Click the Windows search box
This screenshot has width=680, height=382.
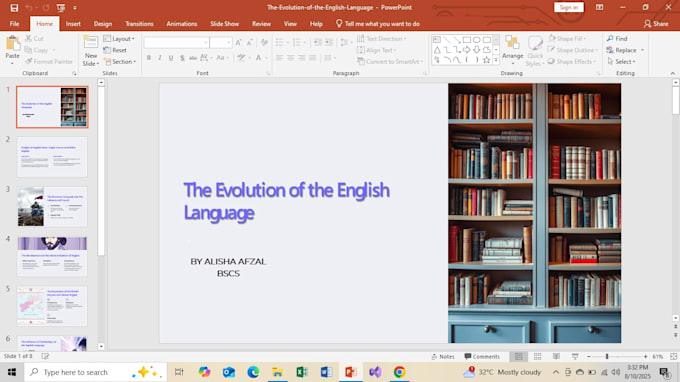[x=95, y=372]
